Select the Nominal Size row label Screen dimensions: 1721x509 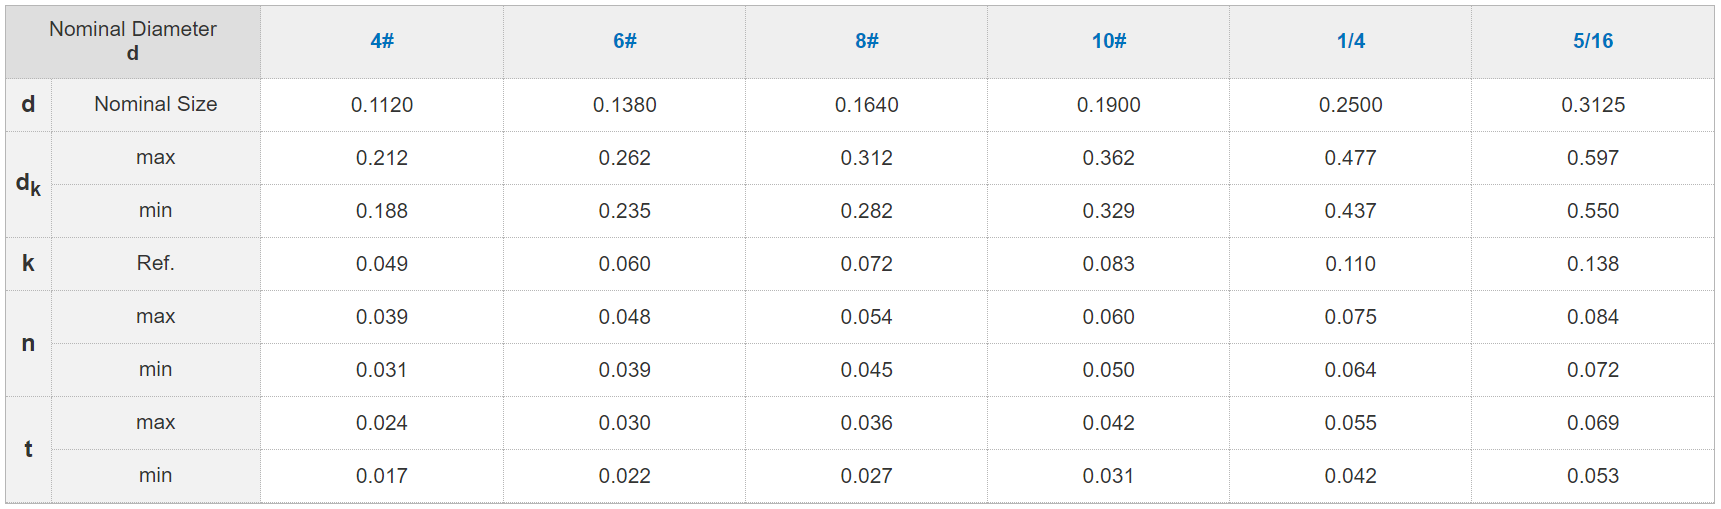[x=156, y=104]
